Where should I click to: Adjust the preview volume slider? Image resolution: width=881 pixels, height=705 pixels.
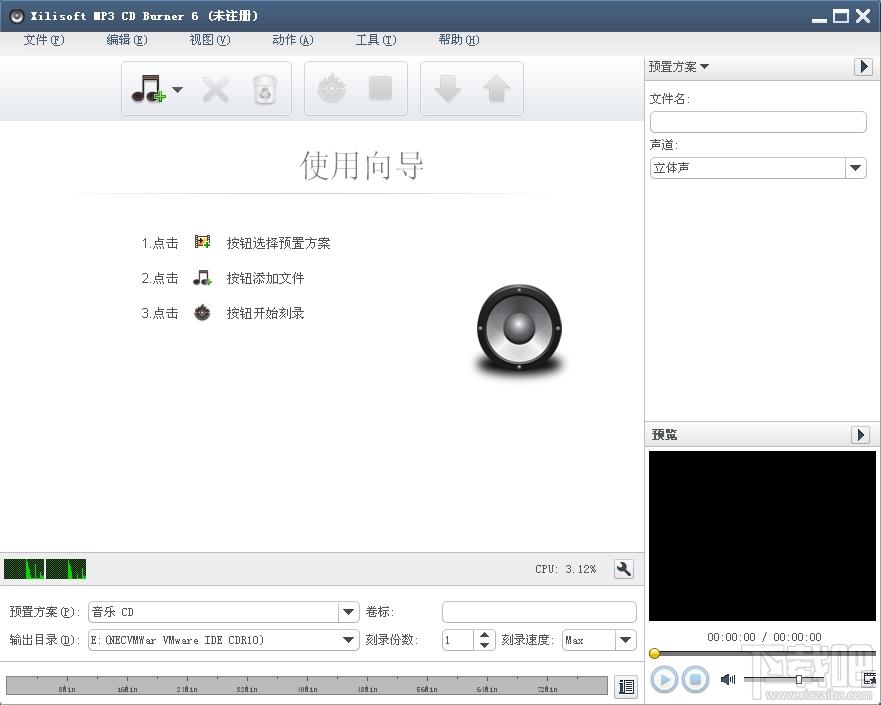[x=783, y=680]
